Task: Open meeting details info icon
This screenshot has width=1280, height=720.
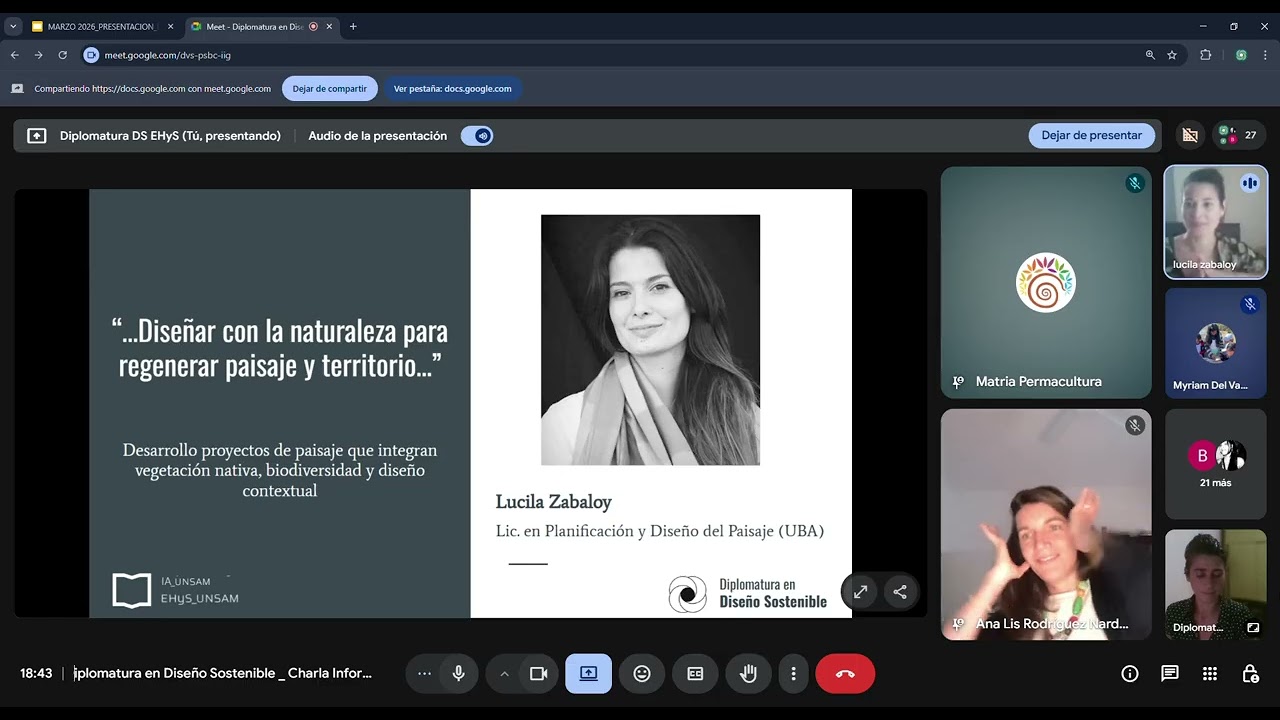Action: click(1130, 674)
